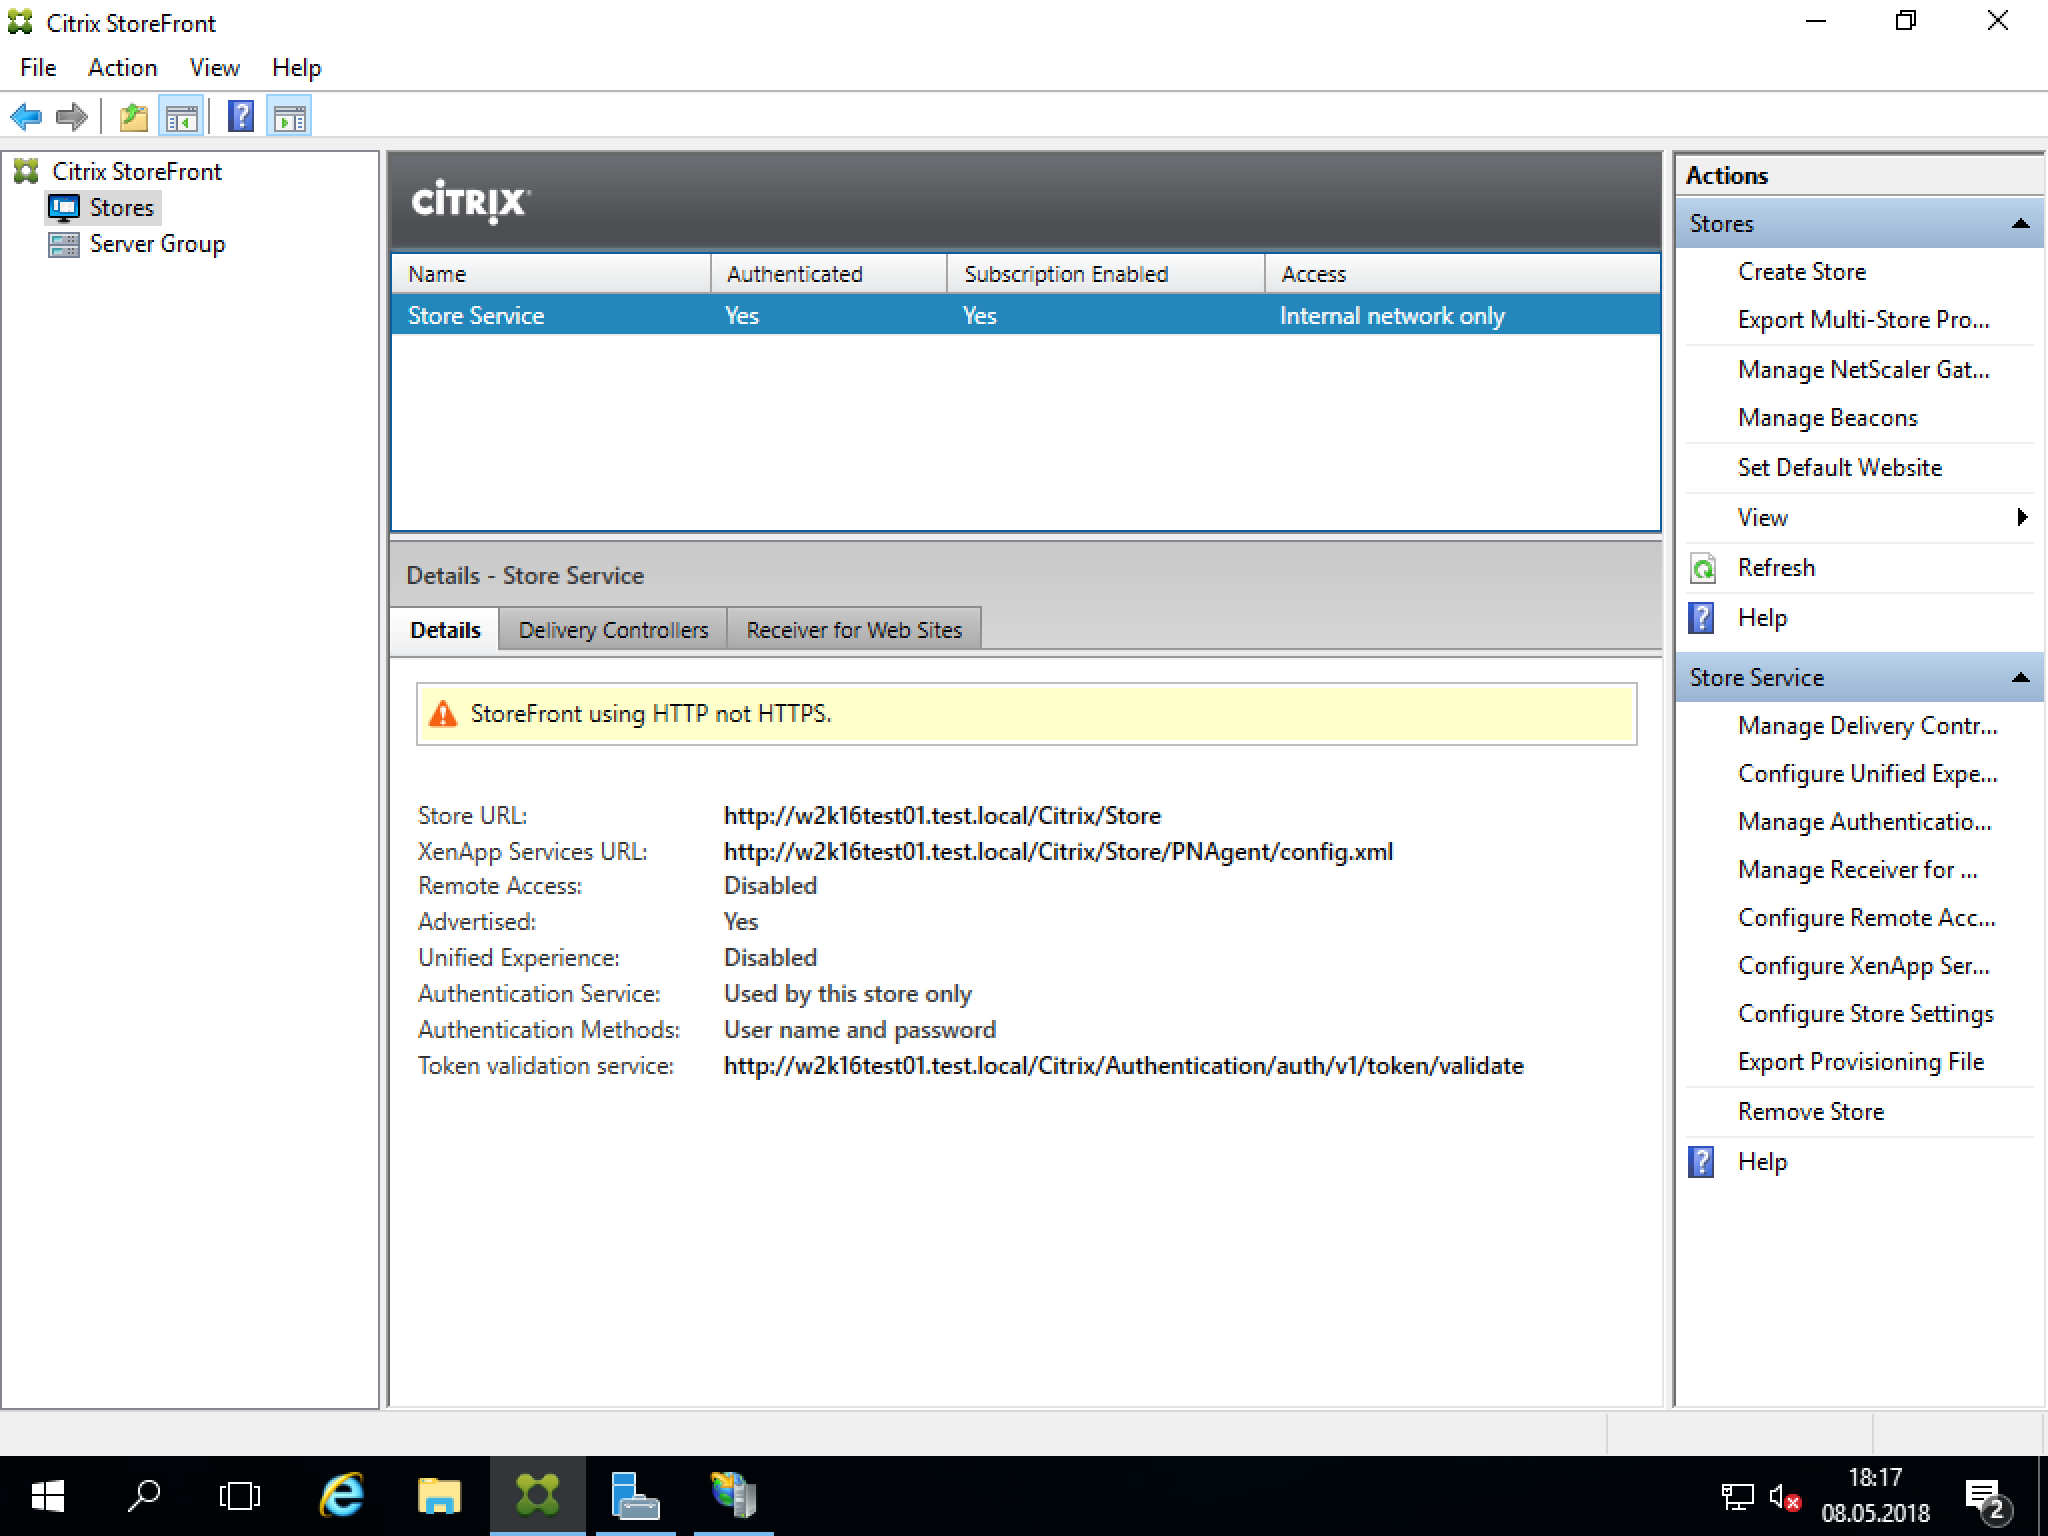Select the Store Service row
This screenshot has height=1536, width=2048.
pyautogui.click(x=476, y=316)
